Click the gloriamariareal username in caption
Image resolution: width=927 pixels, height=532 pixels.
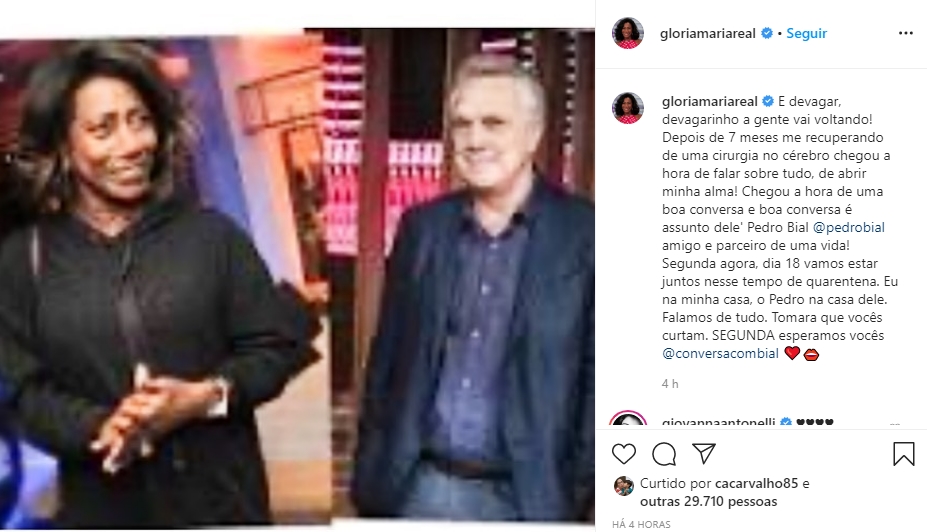pos(709,102)
